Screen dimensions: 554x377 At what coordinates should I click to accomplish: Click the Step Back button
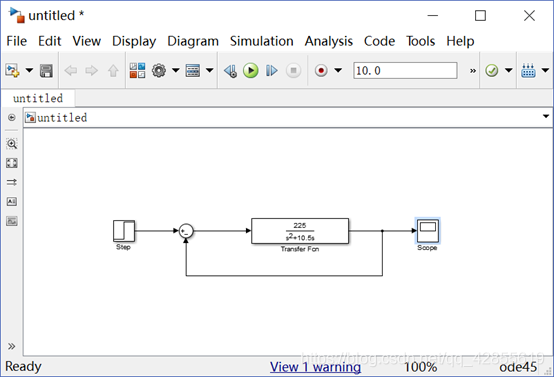click(x=230, y=71)
